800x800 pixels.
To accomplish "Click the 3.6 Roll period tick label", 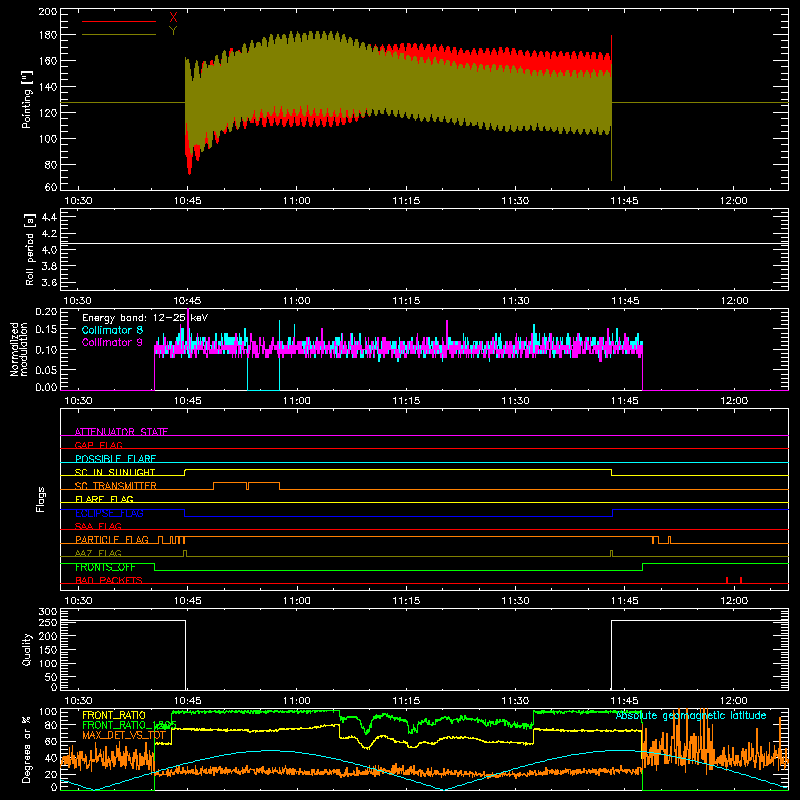I will click(49, 282).
